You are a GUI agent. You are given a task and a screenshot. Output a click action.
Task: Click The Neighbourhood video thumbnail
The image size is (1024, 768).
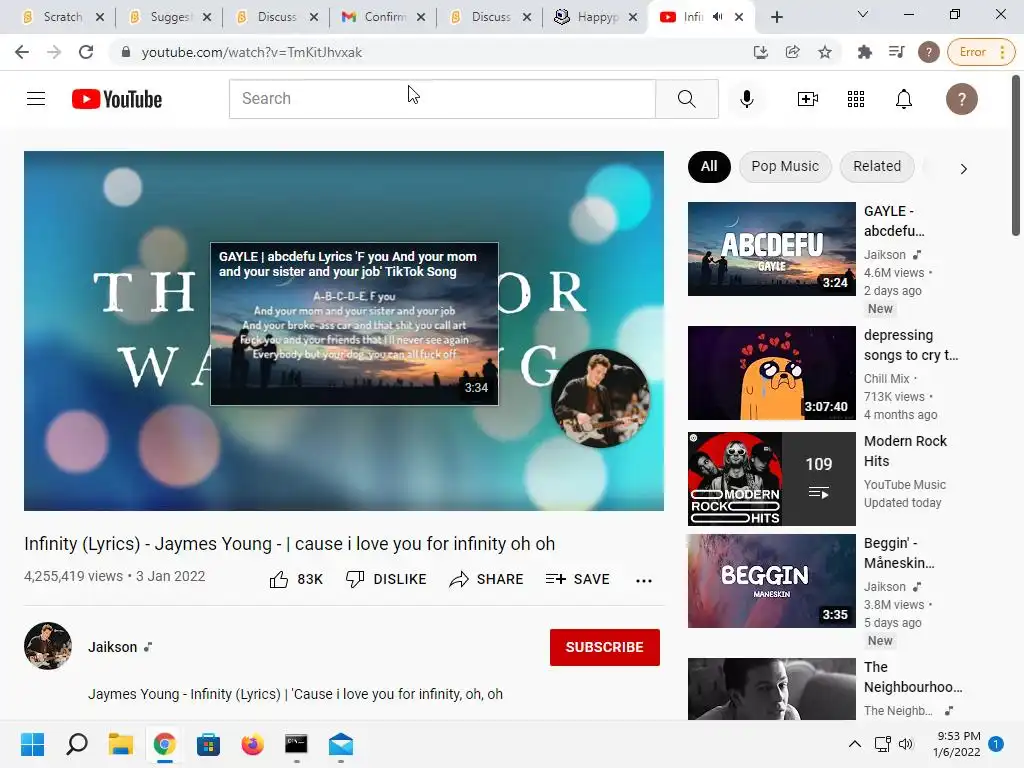771,689
